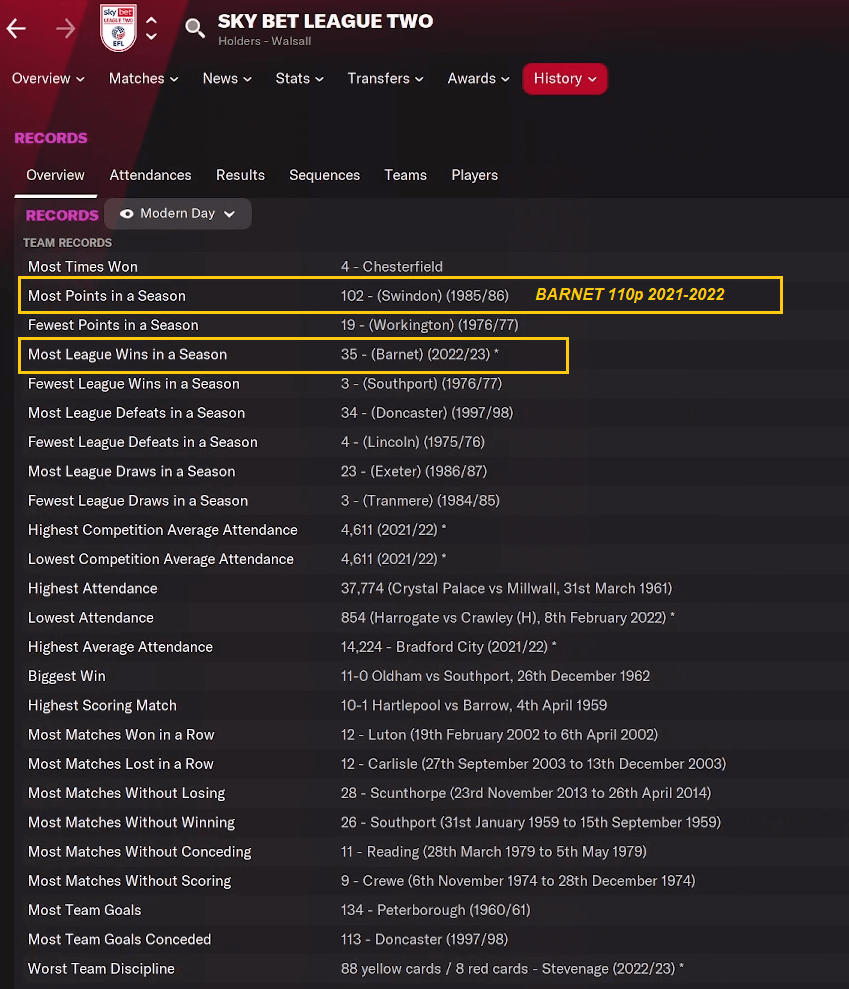This screenshot has width=849, height=989.
Task: Click the 'Worst Team Discipline' label
Action: (x=101, y=969)
